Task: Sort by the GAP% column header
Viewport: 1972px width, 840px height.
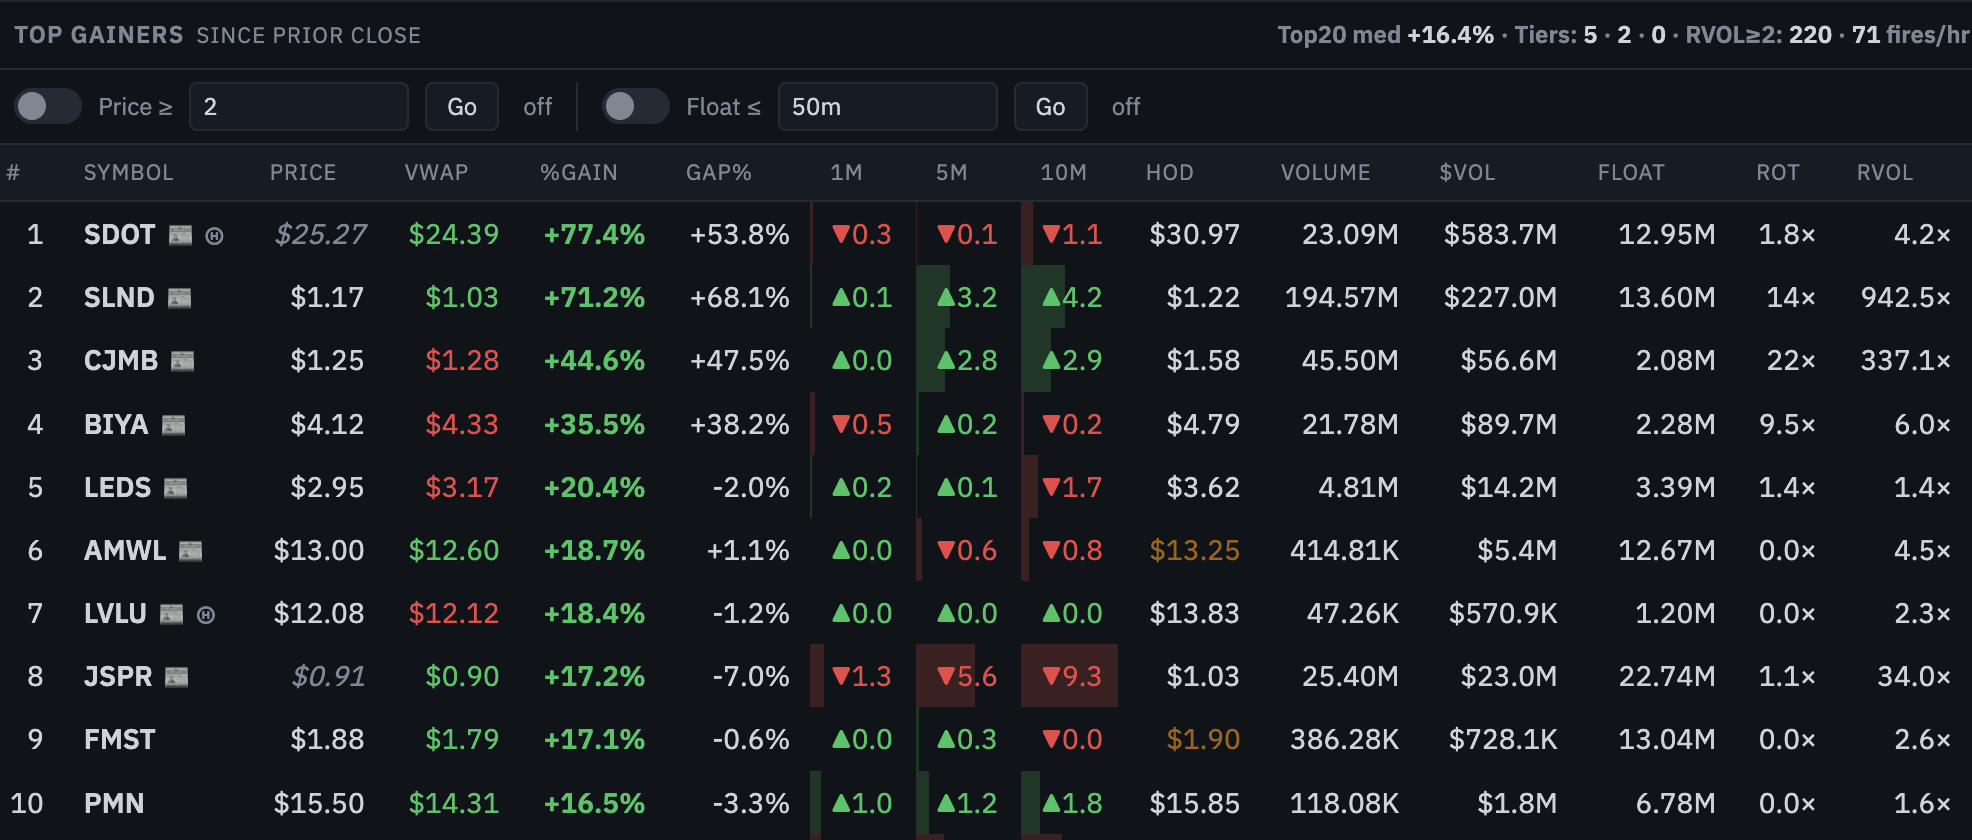Action: tap(718, 172)
